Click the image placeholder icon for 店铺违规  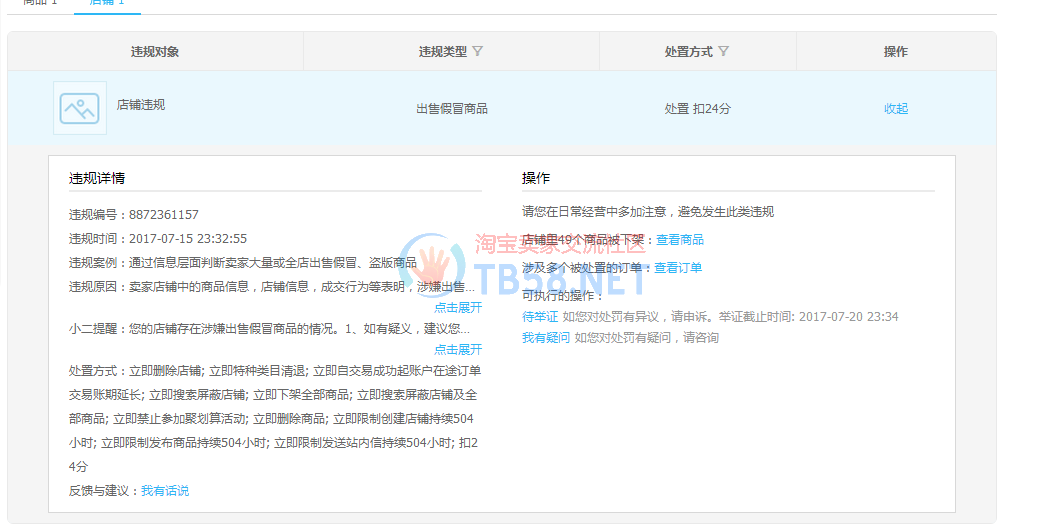pyautogui.click(x=80, y=108)
